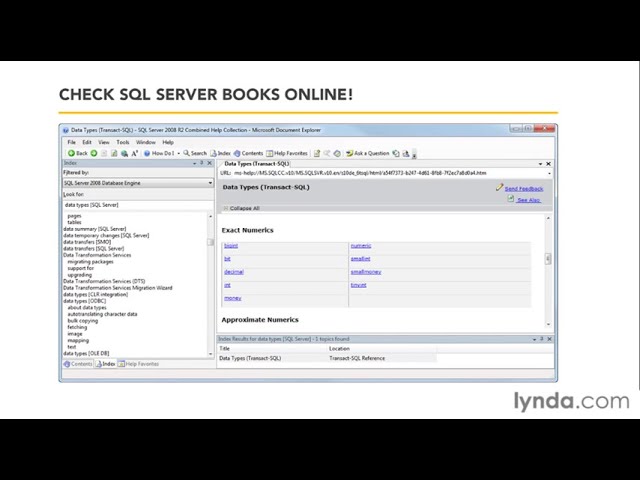Toggle auto hide pin on Index panel
The height and width of the screenshot is (480, 640).
pyautogui.click(x=202, y=163)
